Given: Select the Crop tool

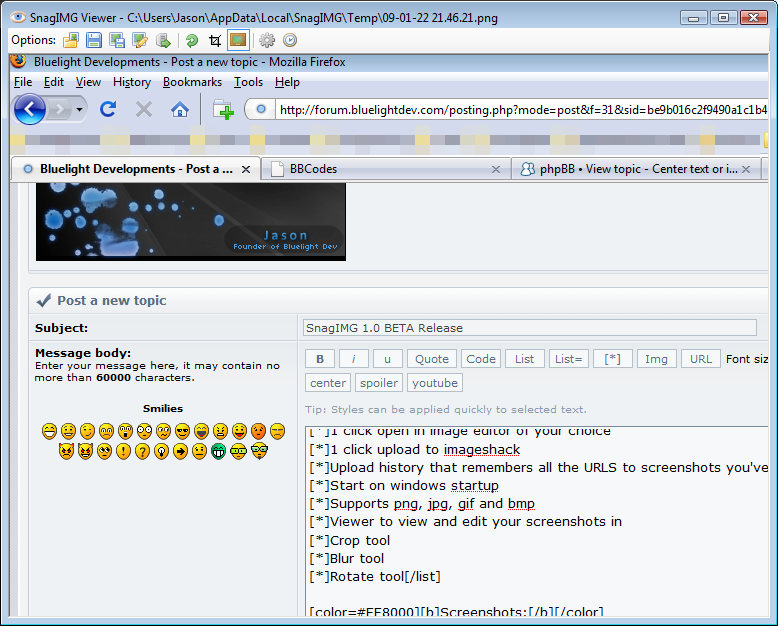Looking at the screenshot, I should (215, 40).
